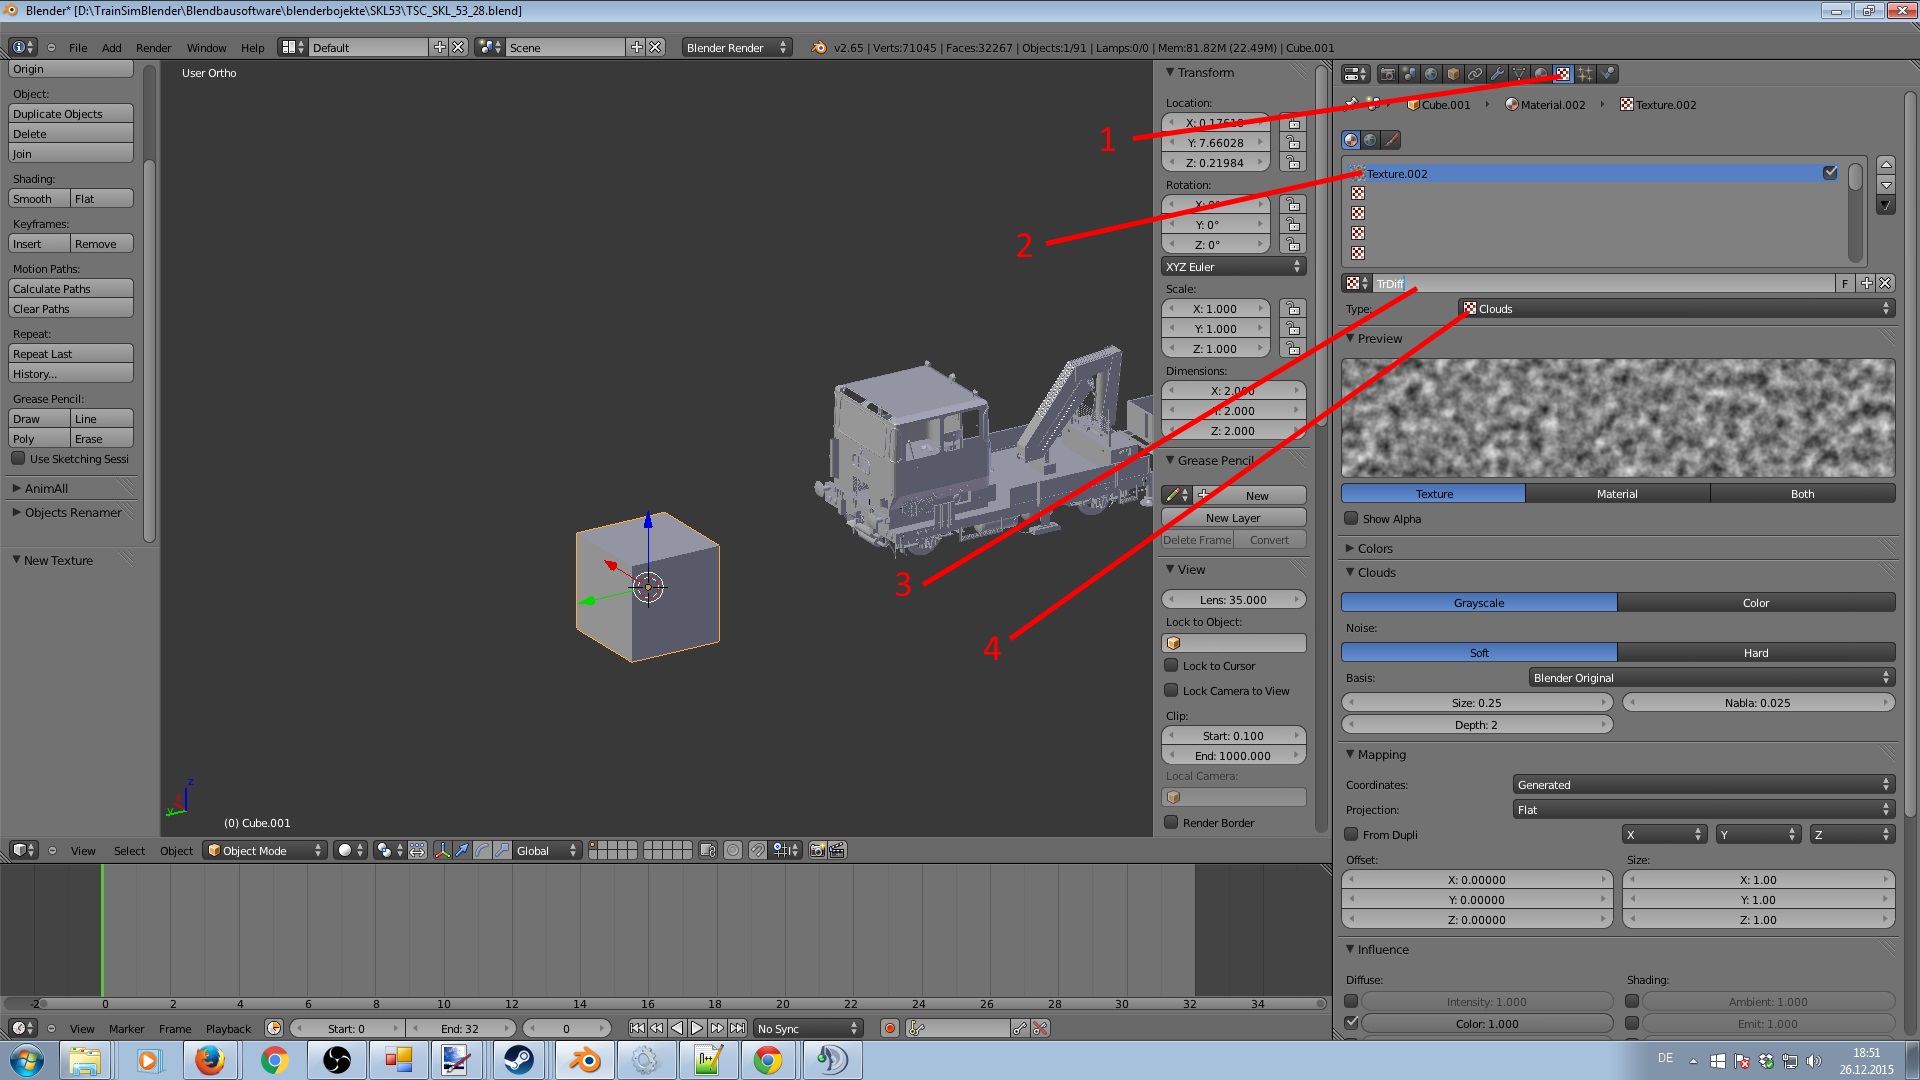
Task: Switch preview to the Material tab
Action: [1616, 494]
